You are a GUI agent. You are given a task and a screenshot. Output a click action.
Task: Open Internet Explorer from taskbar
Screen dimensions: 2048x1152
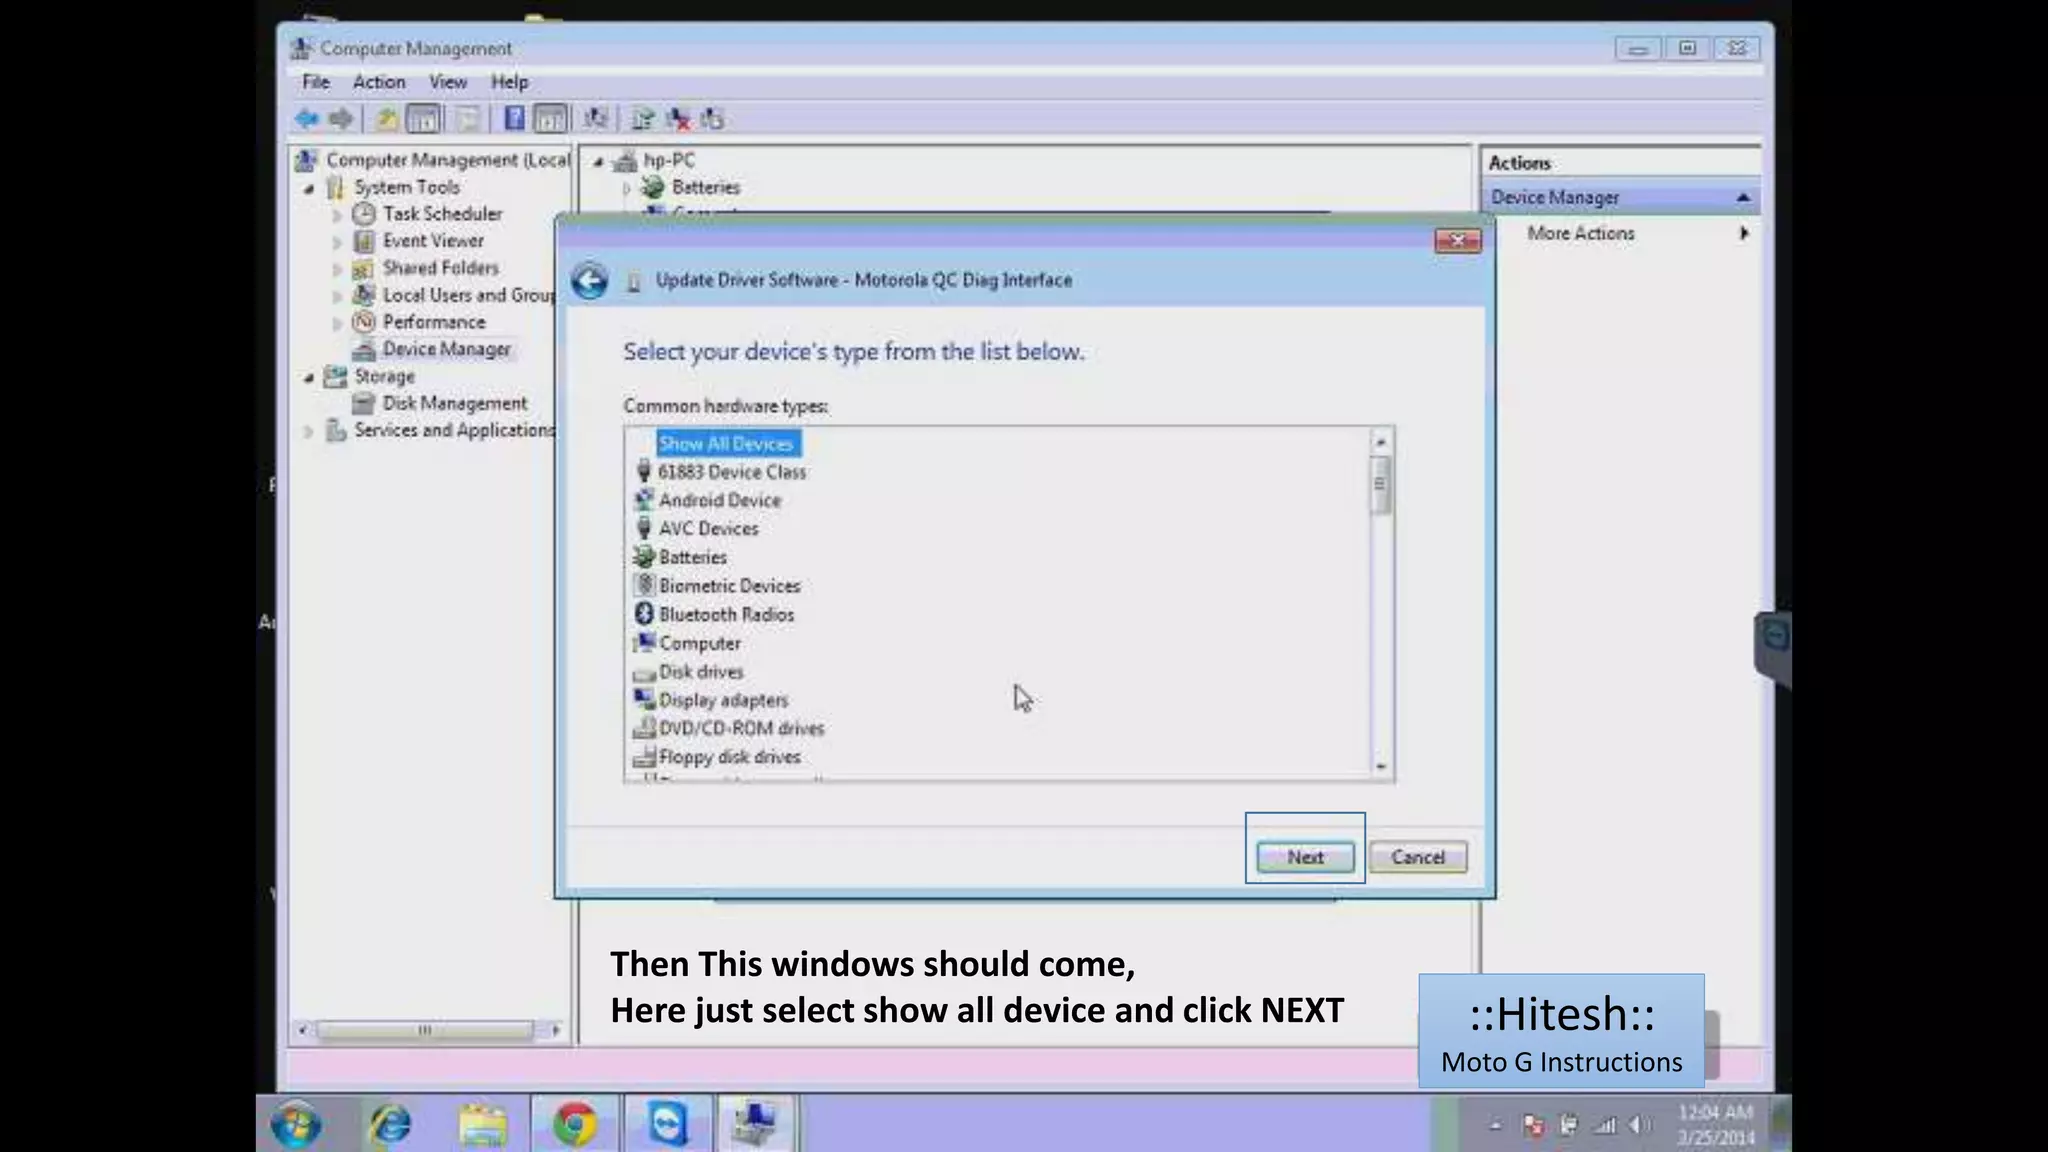pyautogui.click(x=389, y=1124)
